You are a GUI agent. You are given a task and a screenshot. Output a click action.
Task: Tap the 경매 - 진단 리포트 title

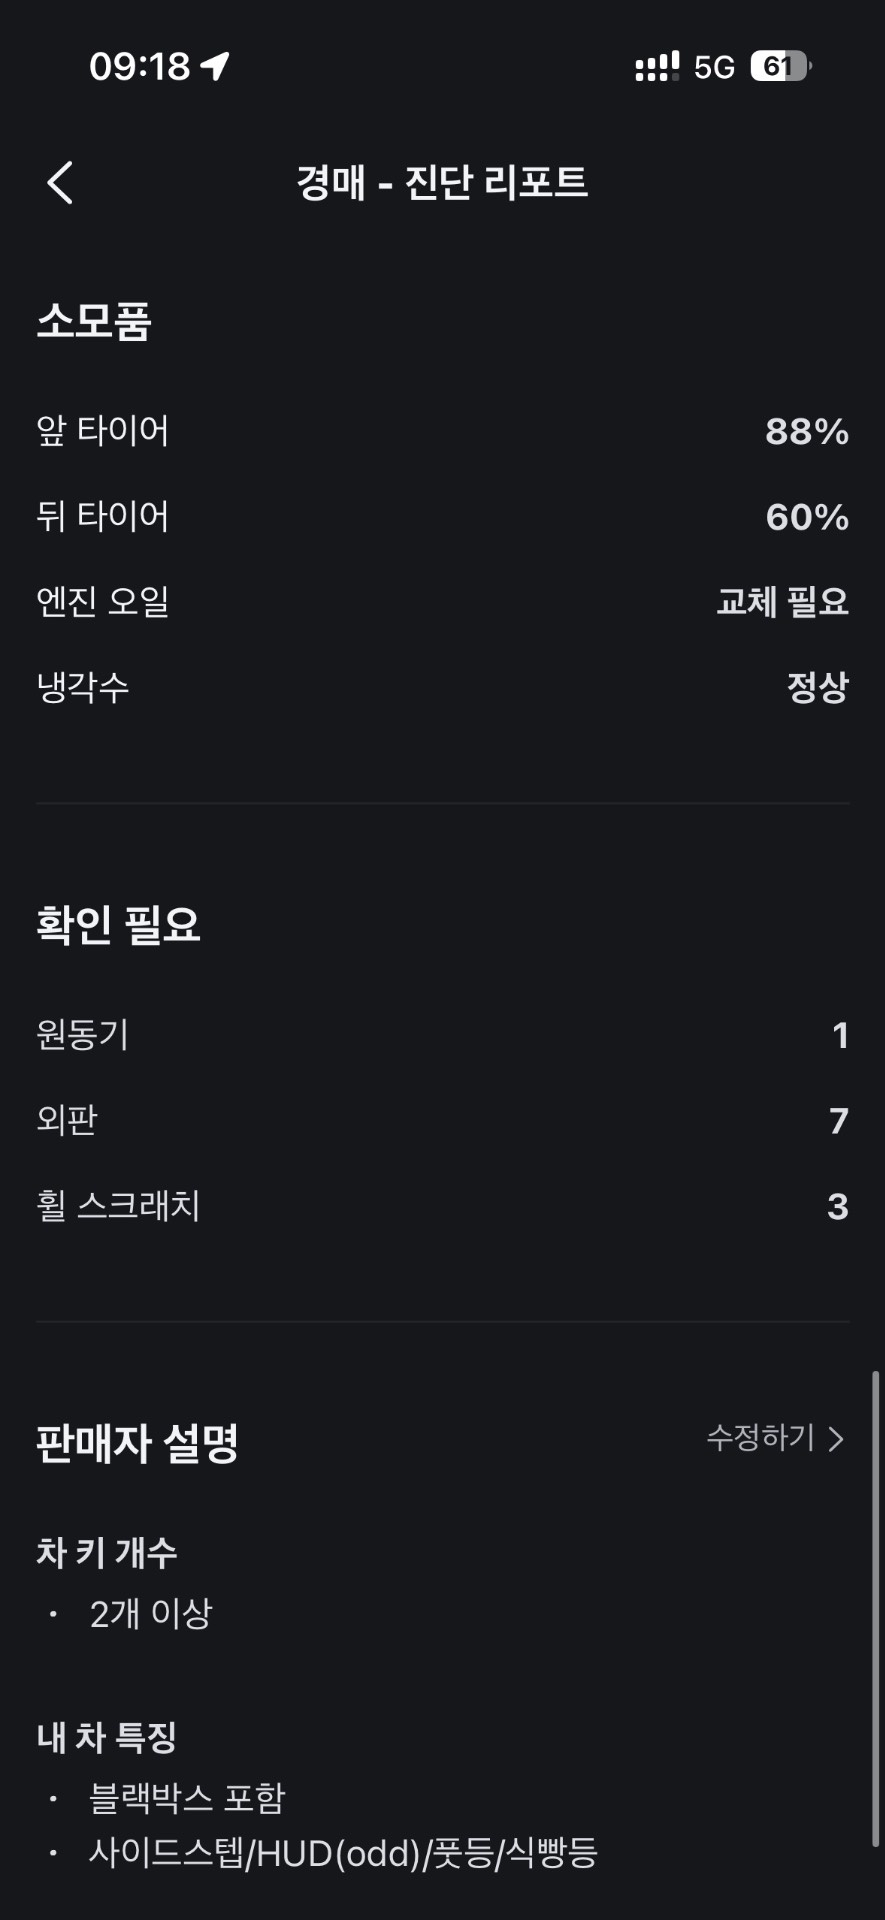pyautogui.click(x=442, y=183)
